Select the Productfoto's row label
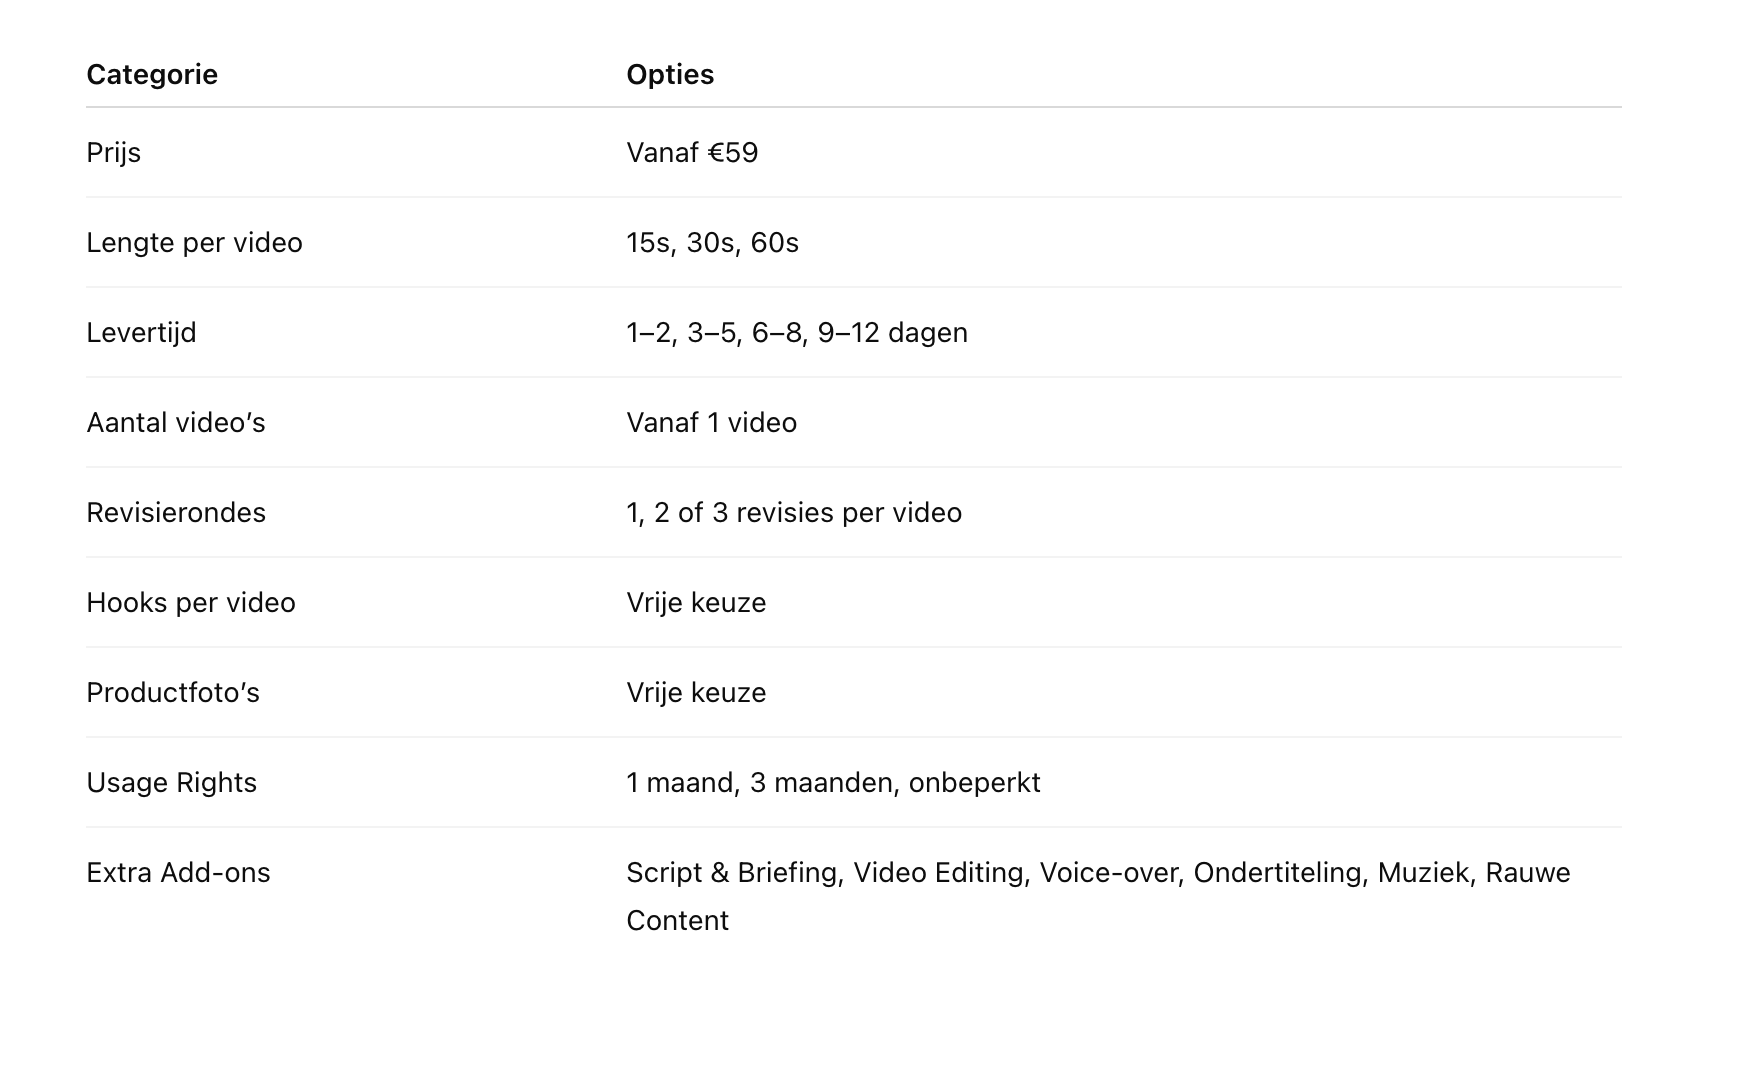1752x1072 pixels. (x=173, y=693)
